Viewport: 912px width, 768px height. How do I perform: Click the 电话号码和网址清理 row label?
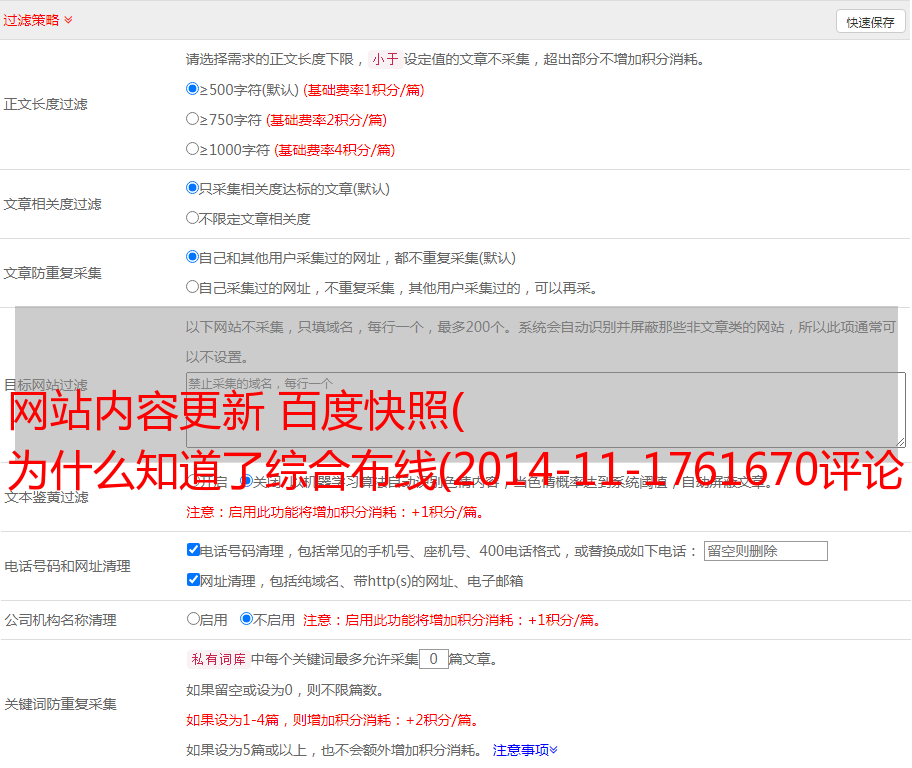[x=67, y=566]
